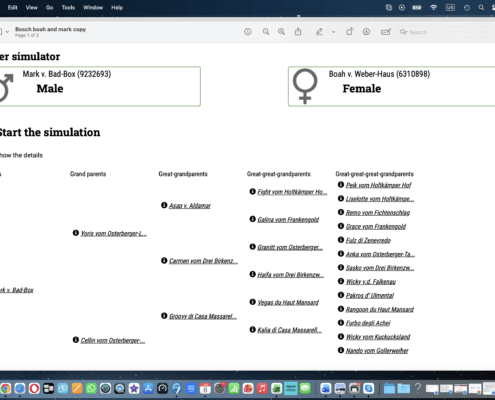Expand the Markup pen dropdown arrow

[x=333, y=32]
